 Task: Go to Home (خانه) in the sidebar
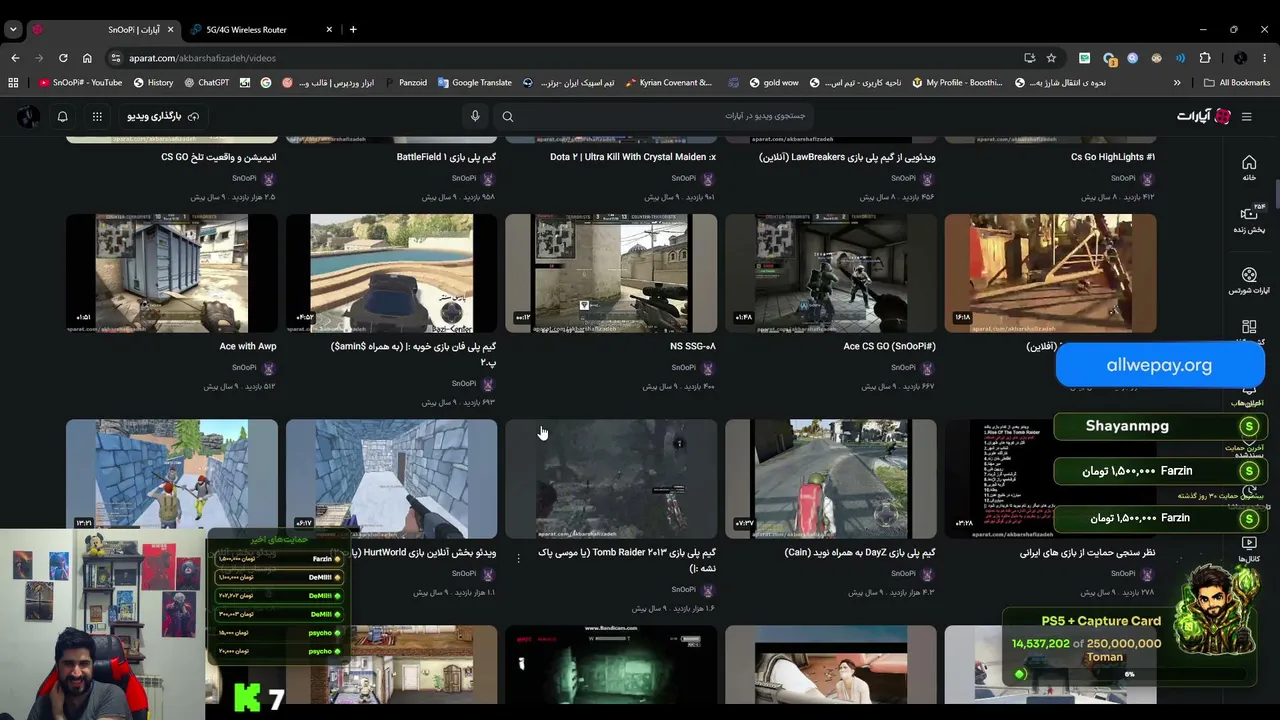(x=1249, y=168)
